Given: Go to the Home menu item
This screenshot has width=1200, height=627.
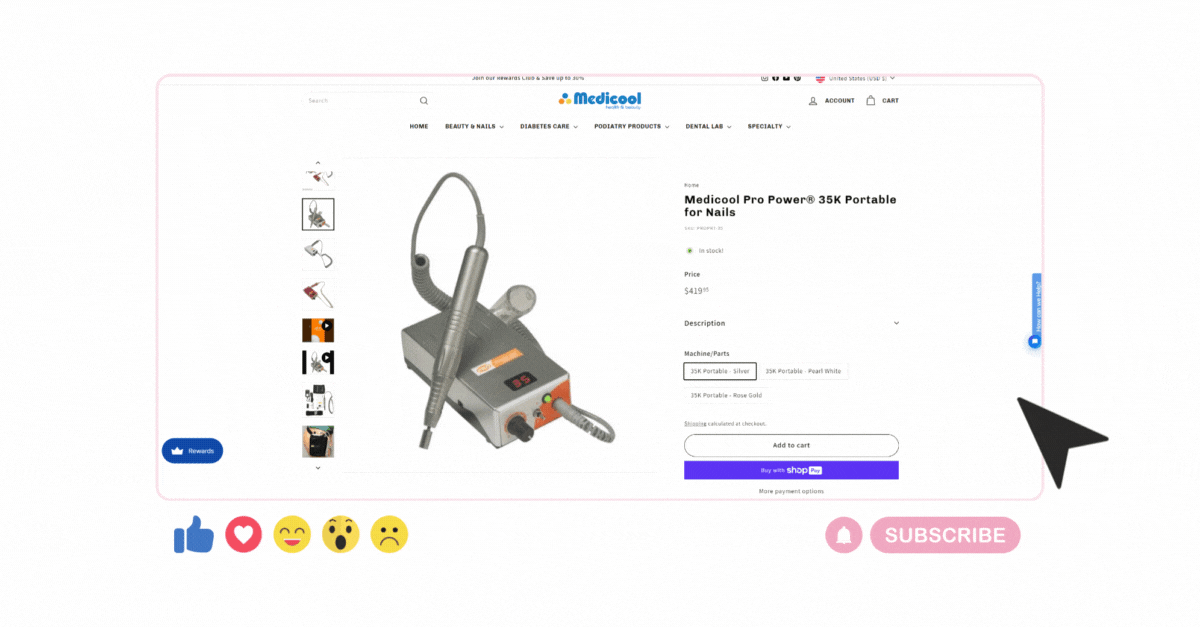Looking at the screenshot, I should (419, 127).
